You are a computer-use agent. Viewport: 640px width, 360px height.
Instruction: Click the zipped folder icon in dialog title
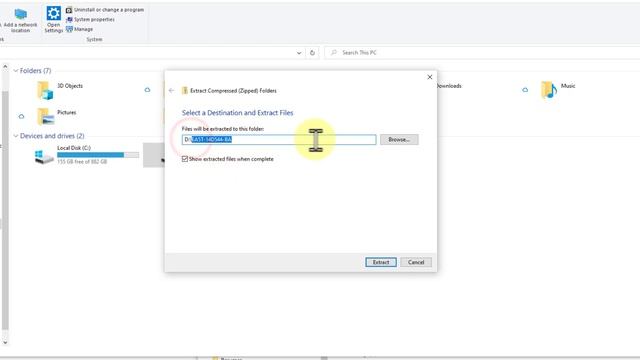184,91
